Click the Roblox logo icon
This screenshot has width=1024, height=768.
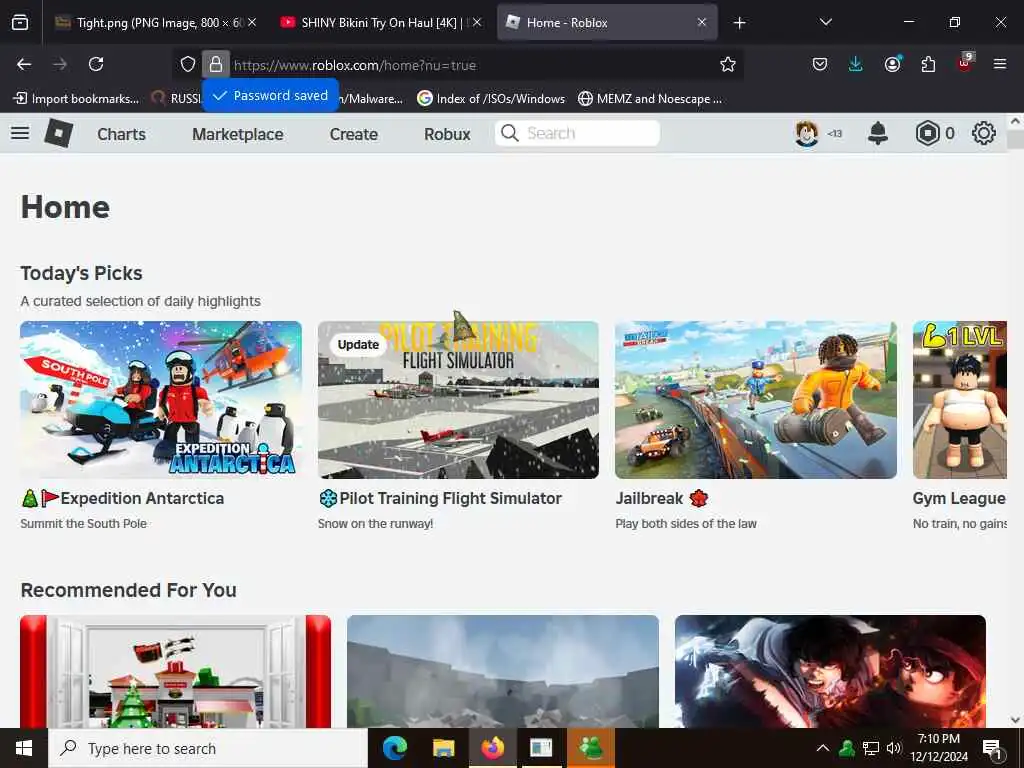(x=59, y=133)
